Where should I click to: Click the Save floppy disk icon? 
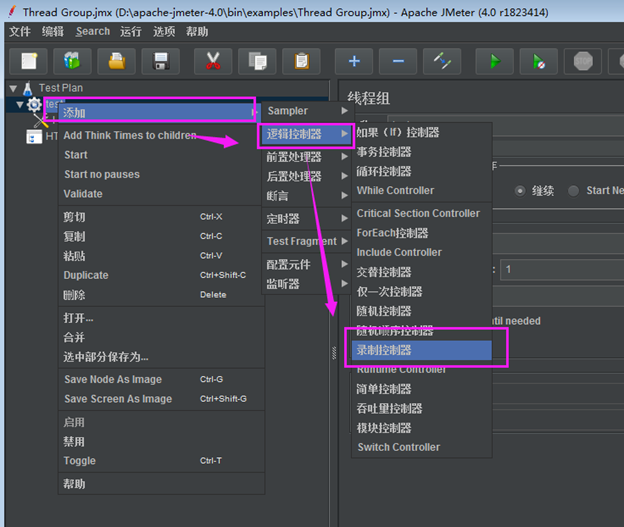point(160,62)
